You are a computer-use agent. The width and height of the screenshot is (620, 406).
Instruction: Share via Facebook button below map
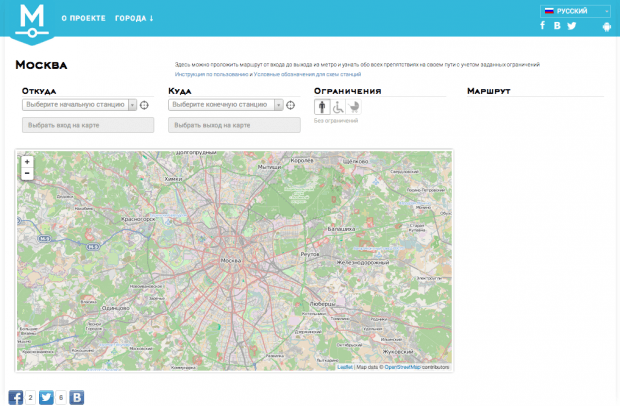16,397
